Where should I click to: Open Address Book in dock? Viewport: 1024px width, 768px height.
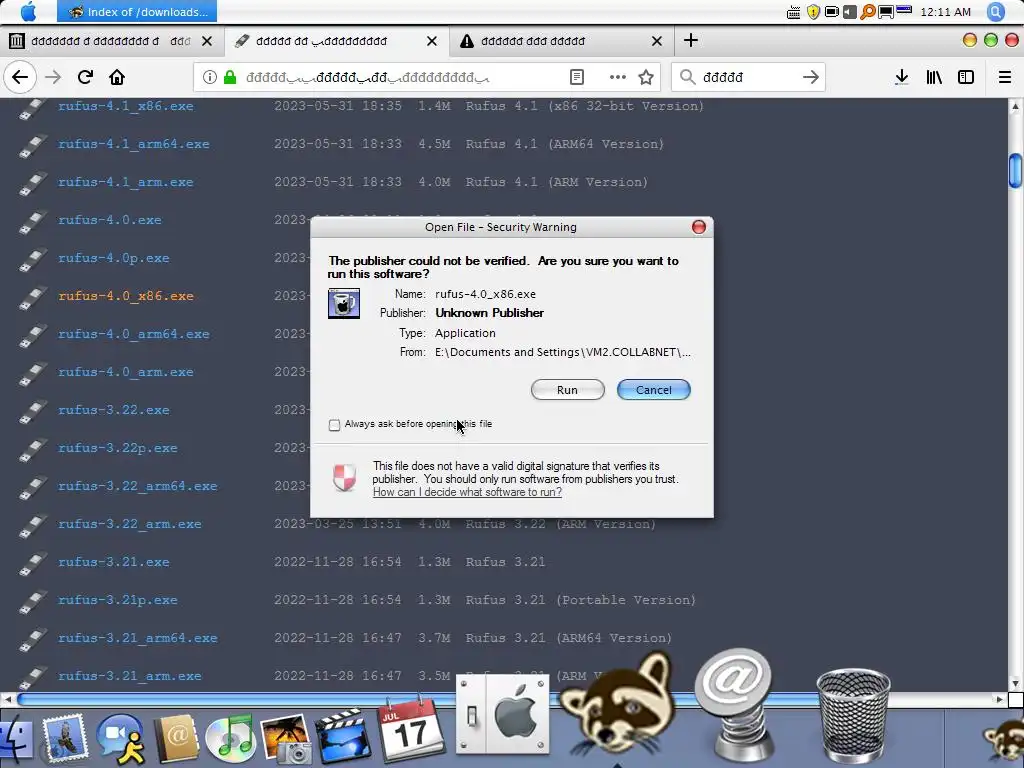pos(176,739)
